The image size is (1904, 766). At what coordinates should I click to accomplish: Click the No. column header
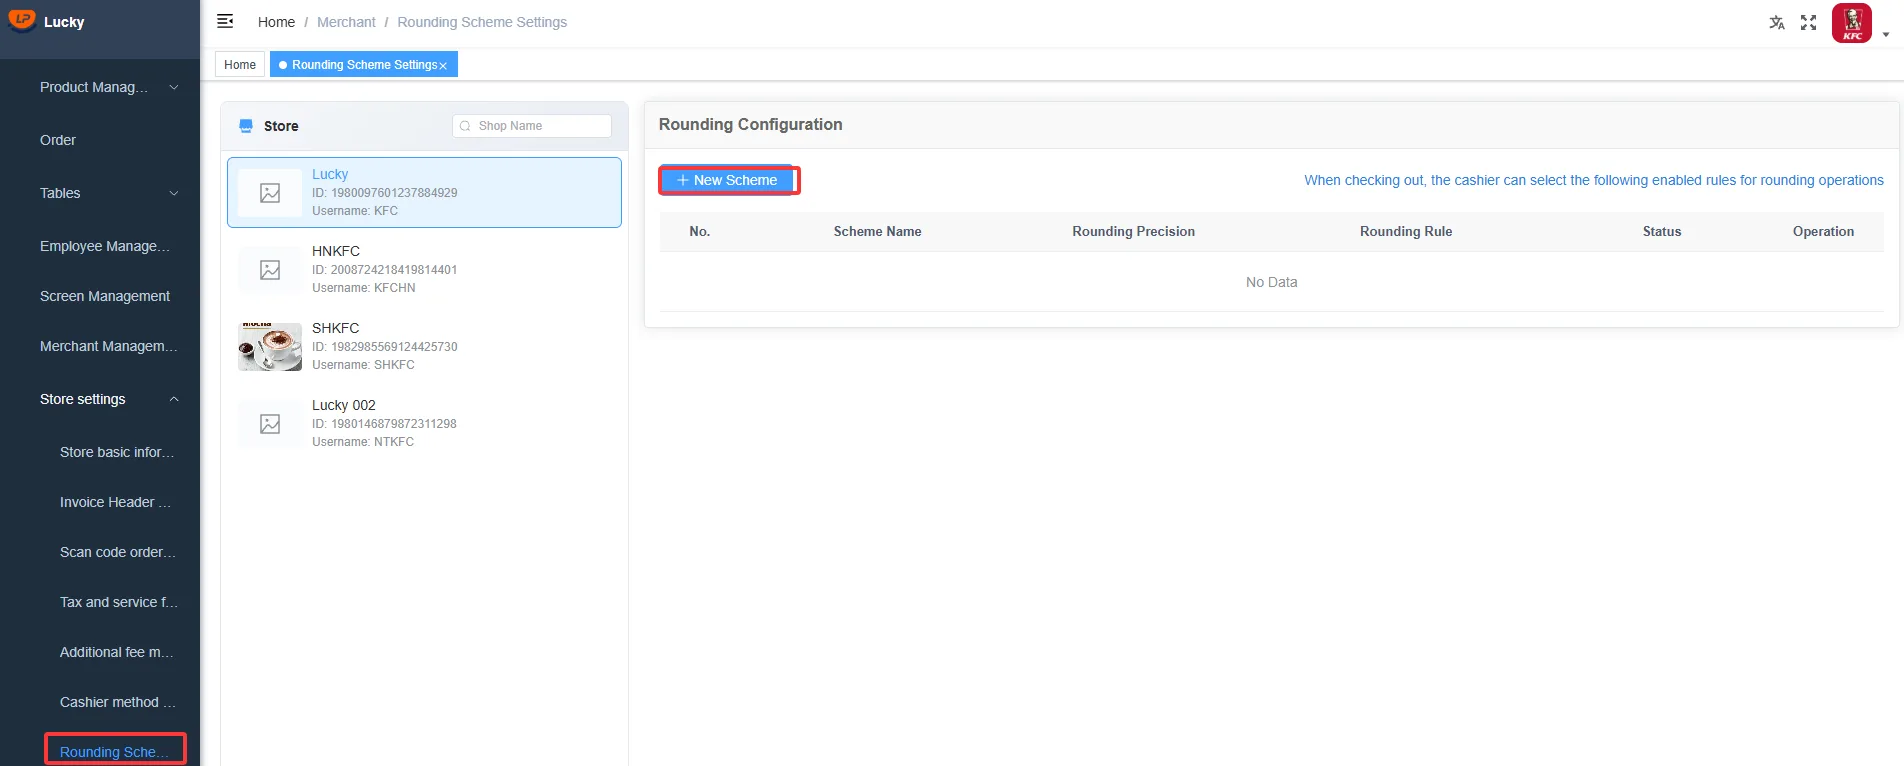[x=700, y=231]
